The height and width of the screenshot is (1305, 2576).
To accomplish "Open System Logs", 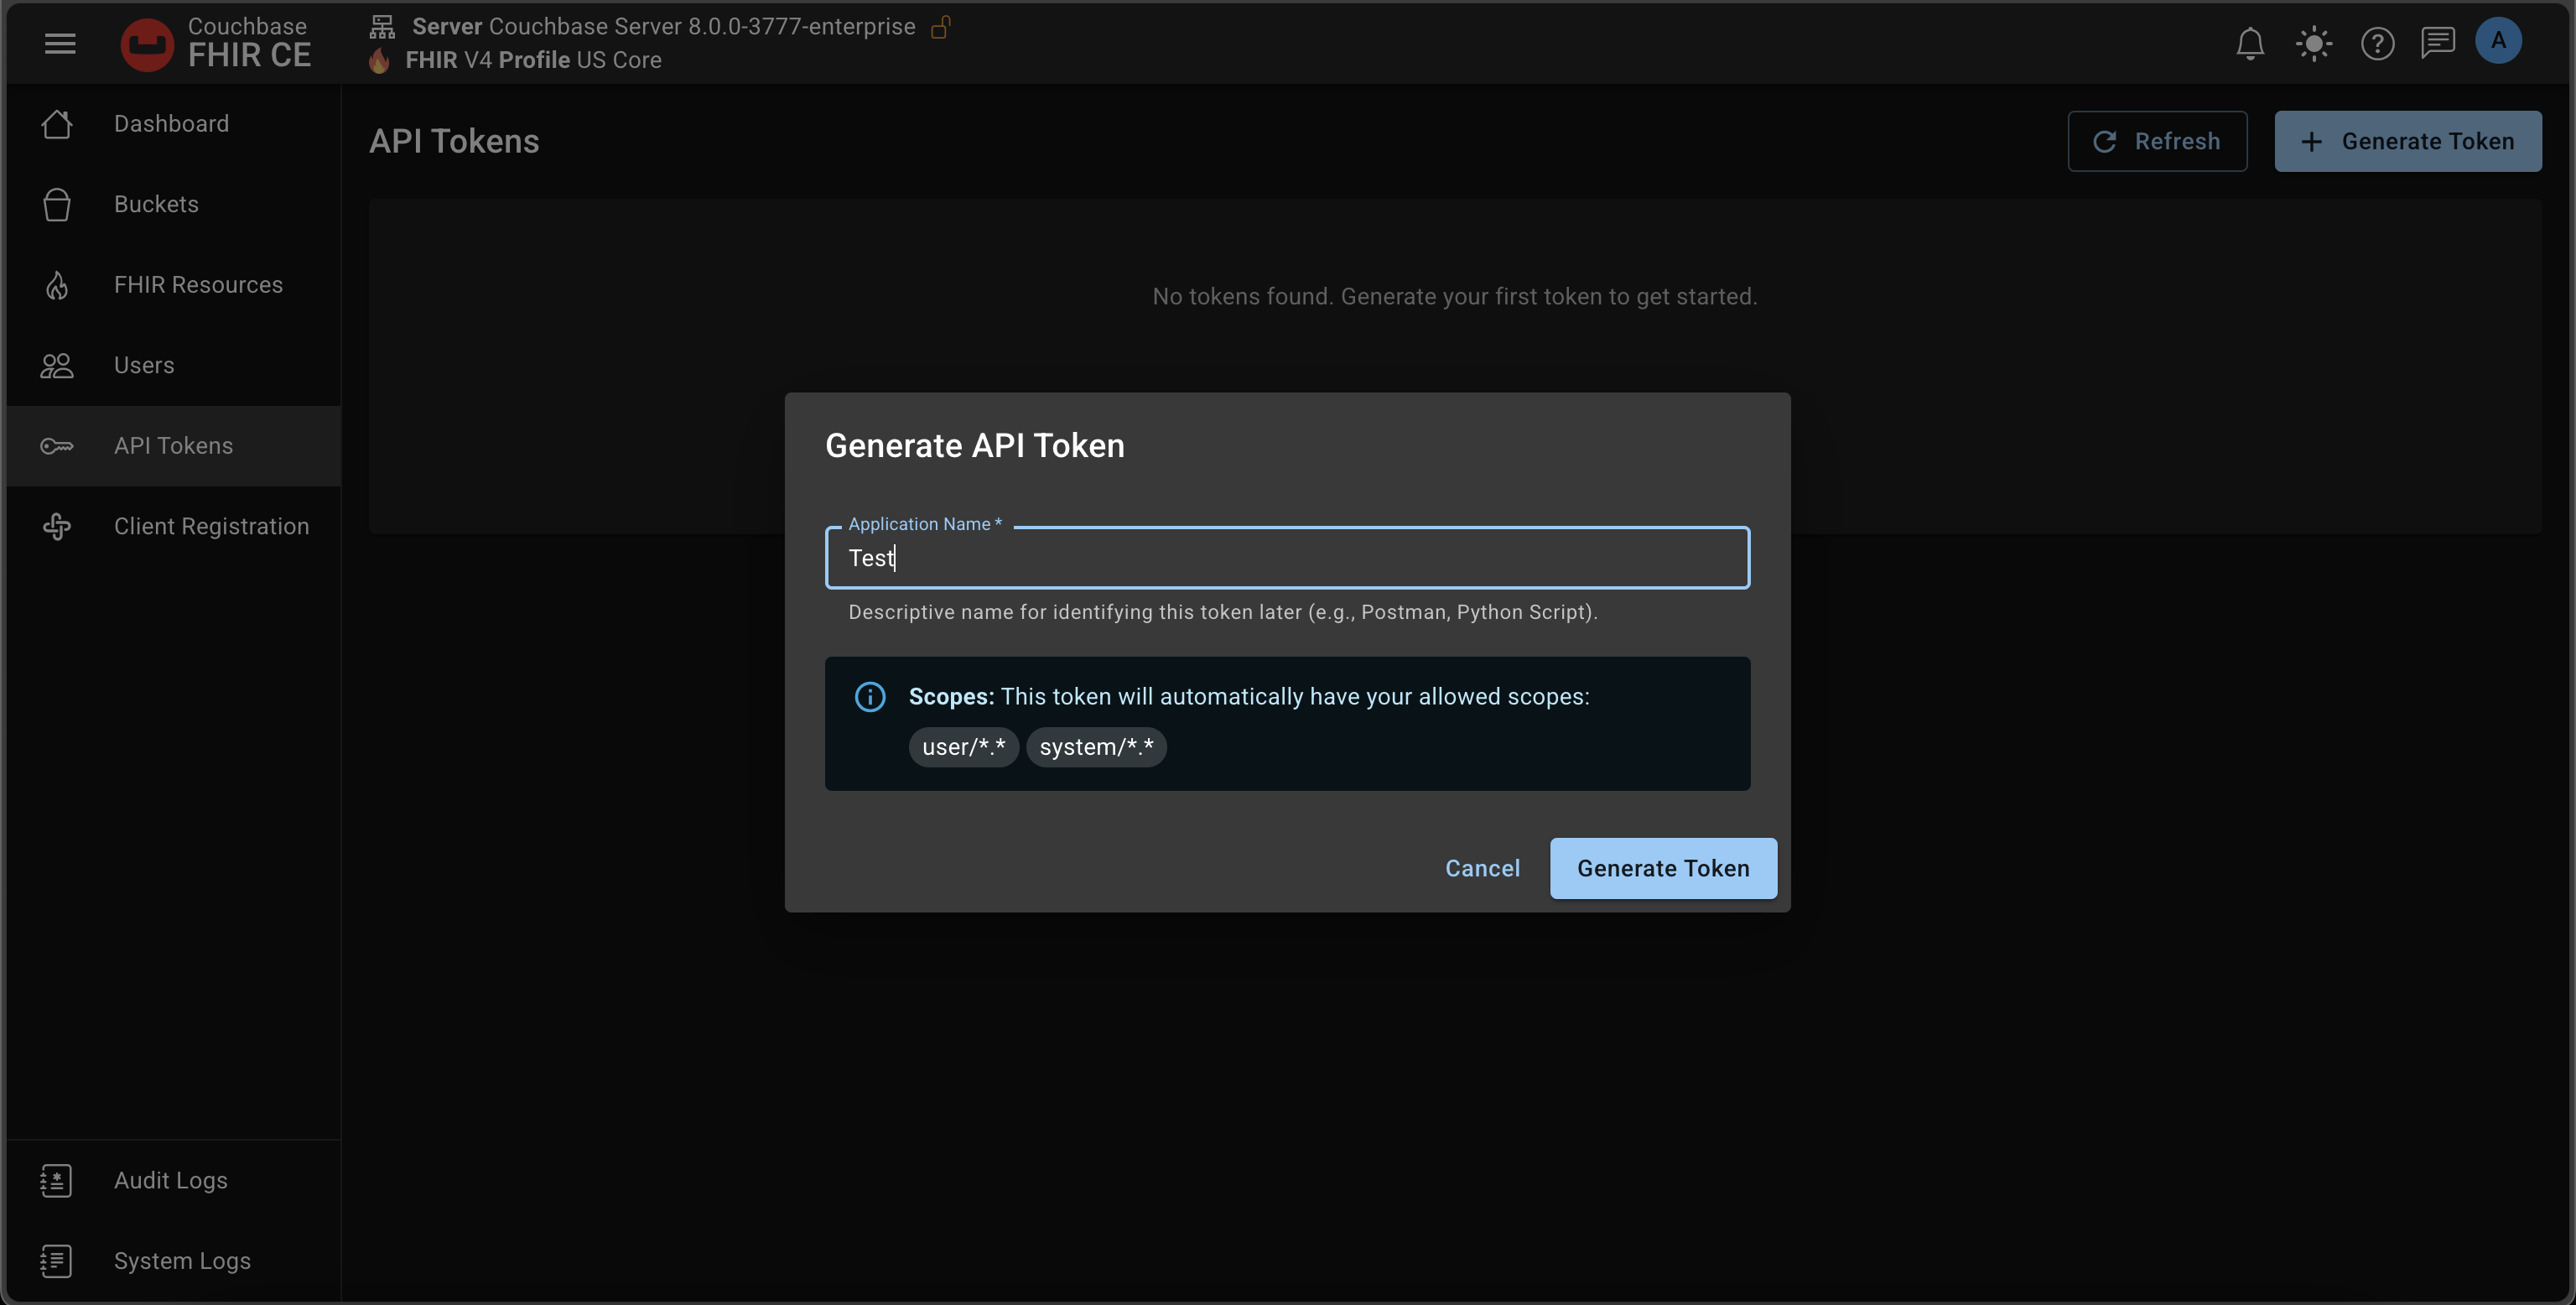I will [x=182, y=1261].
